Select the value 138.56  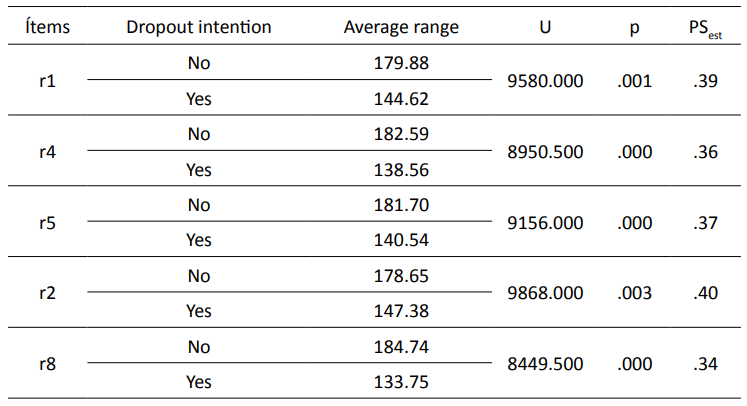tap(401, 170)
